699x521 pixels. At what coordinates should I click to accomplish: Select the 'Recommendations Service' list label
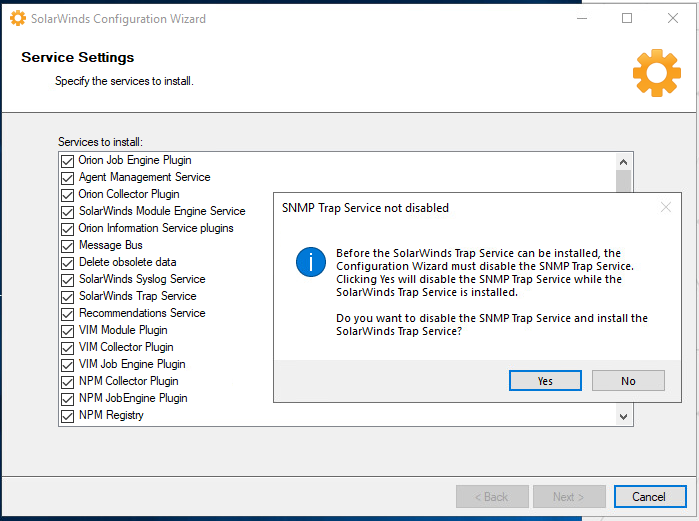142,313
